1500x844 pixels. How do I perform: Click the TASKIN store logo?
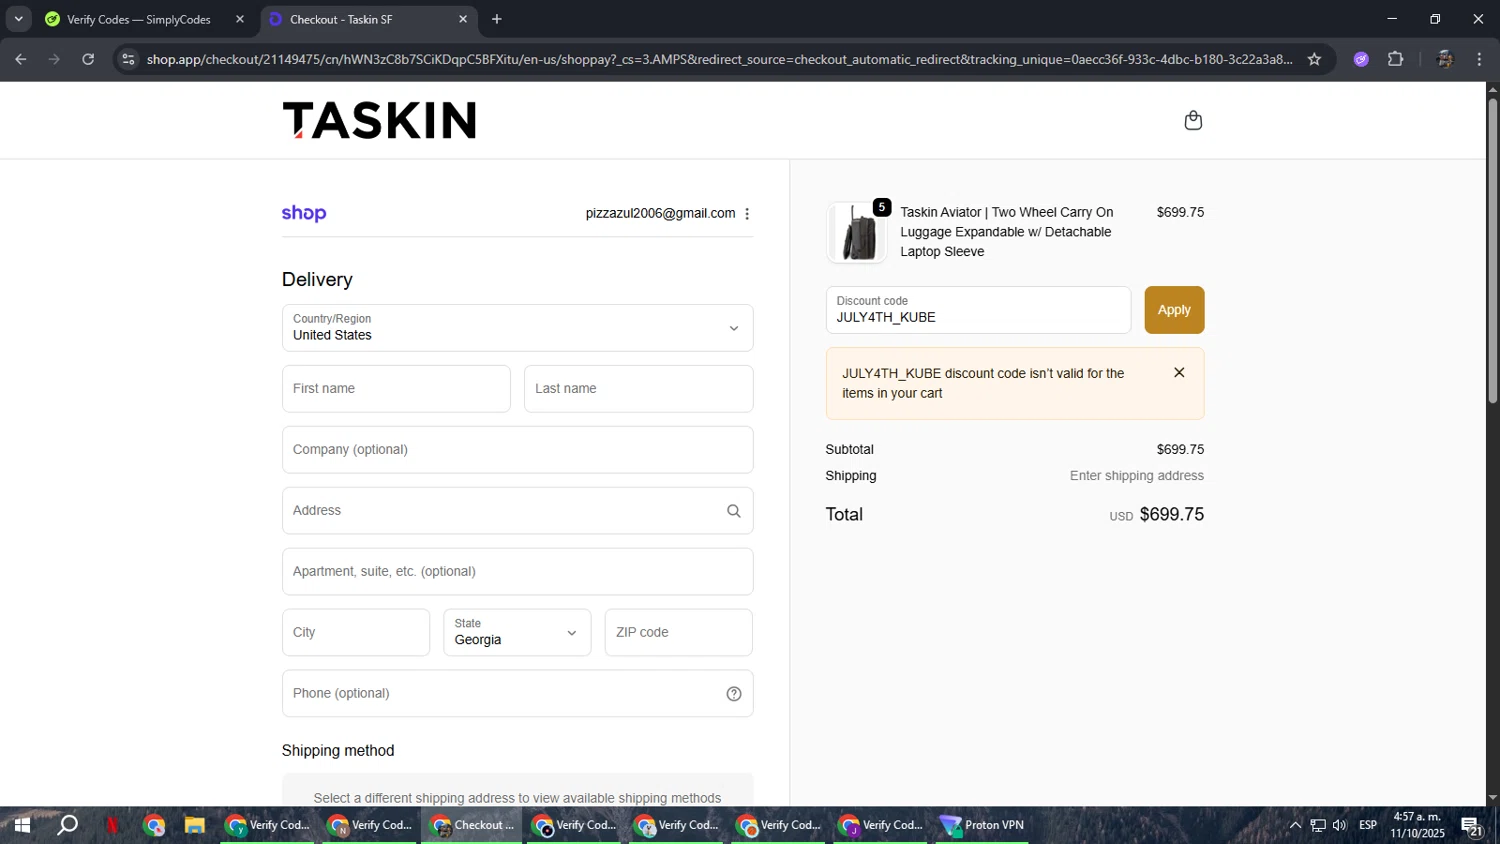click(x=379, y=120)
